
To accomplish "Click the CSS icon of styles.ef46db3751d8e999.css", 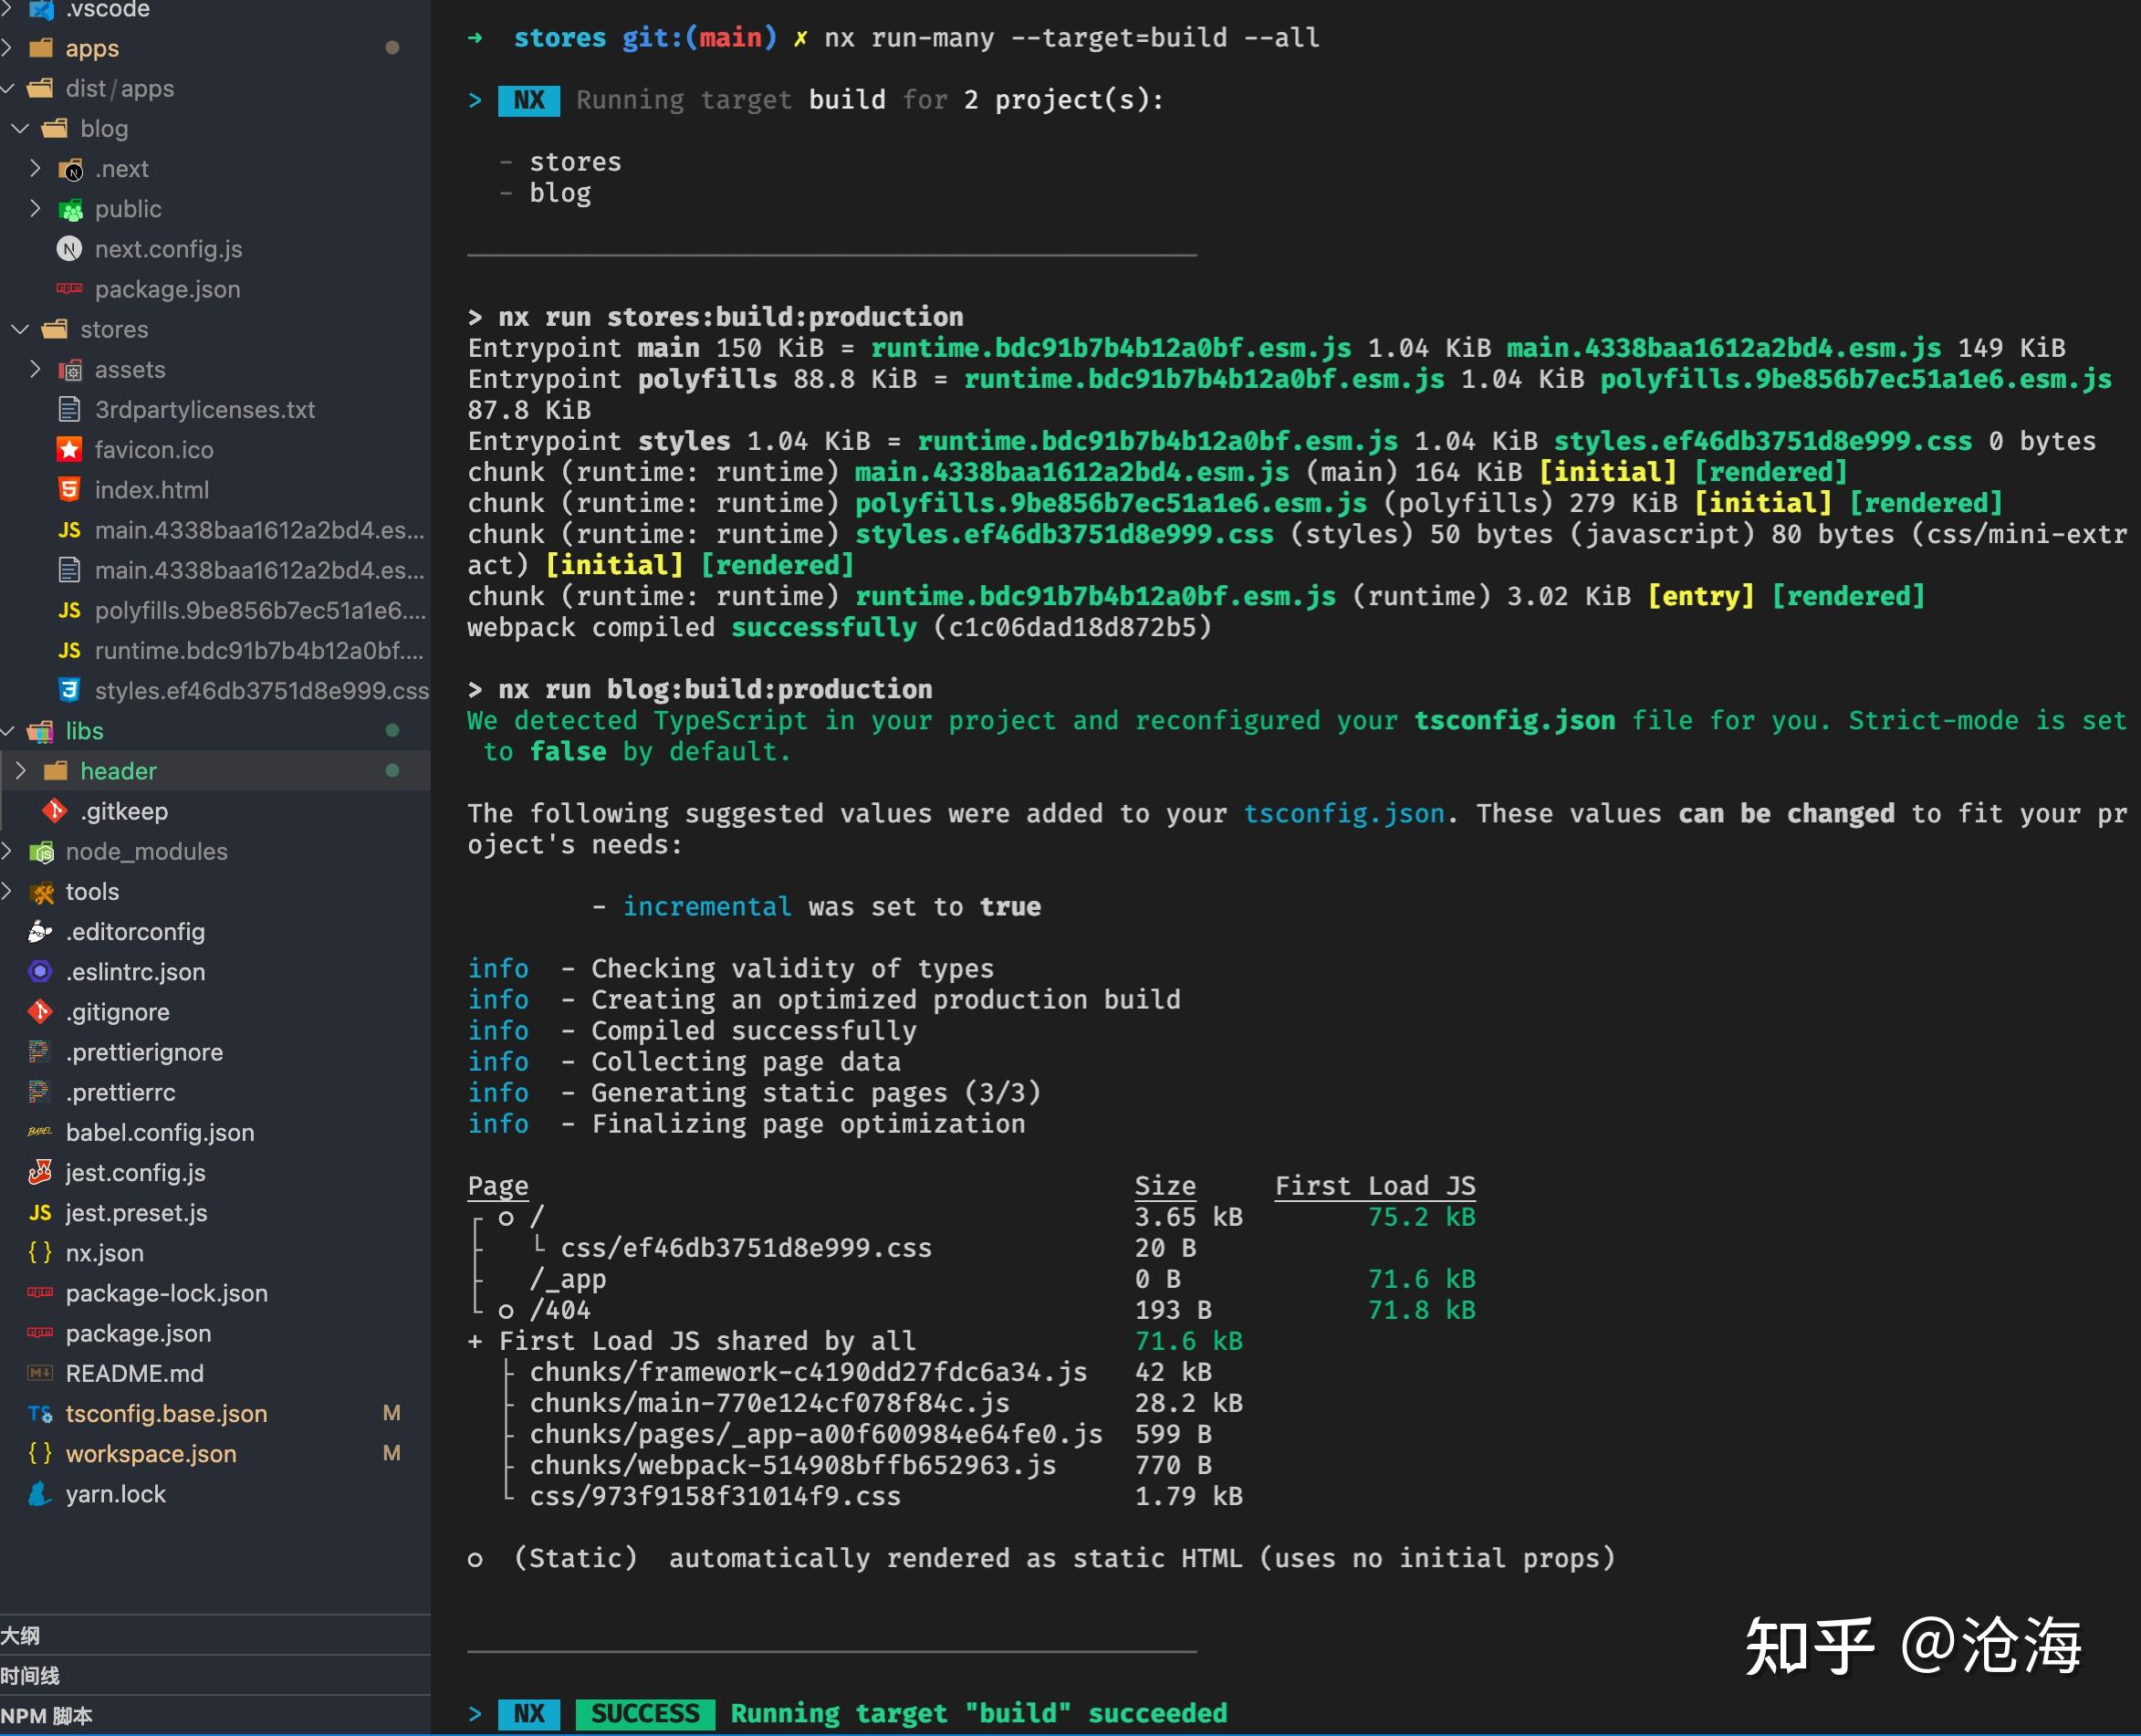I will coord(69,690).
